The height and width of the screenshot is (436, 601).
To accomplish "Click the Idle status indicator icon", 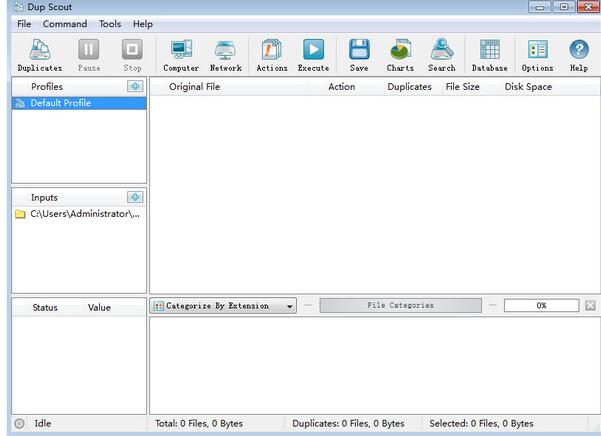I will click(19, 423).
